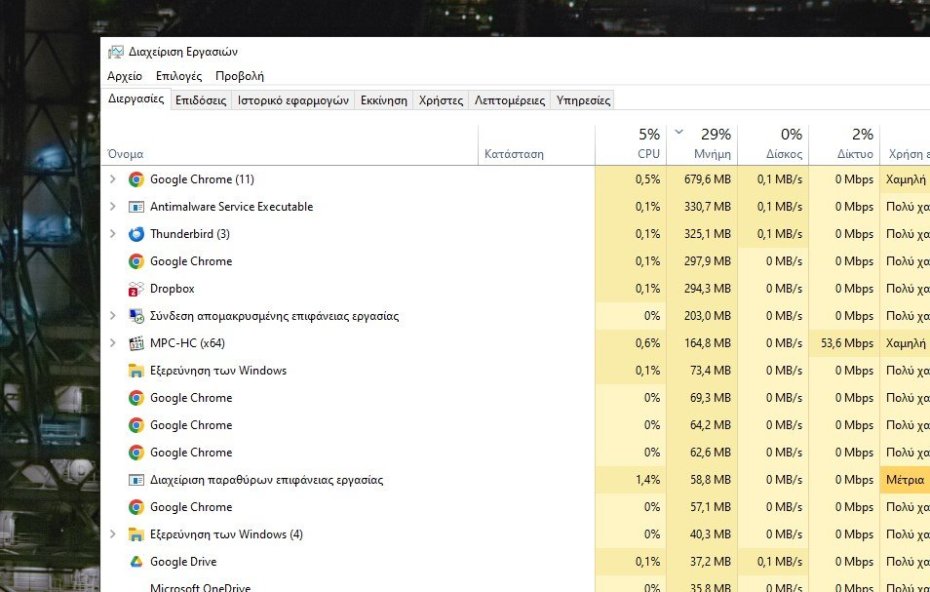The width and height of the screenshot is (930, 592).
Task: Expand the Thunderbird (3) process group
Action: tap(113, 234)
